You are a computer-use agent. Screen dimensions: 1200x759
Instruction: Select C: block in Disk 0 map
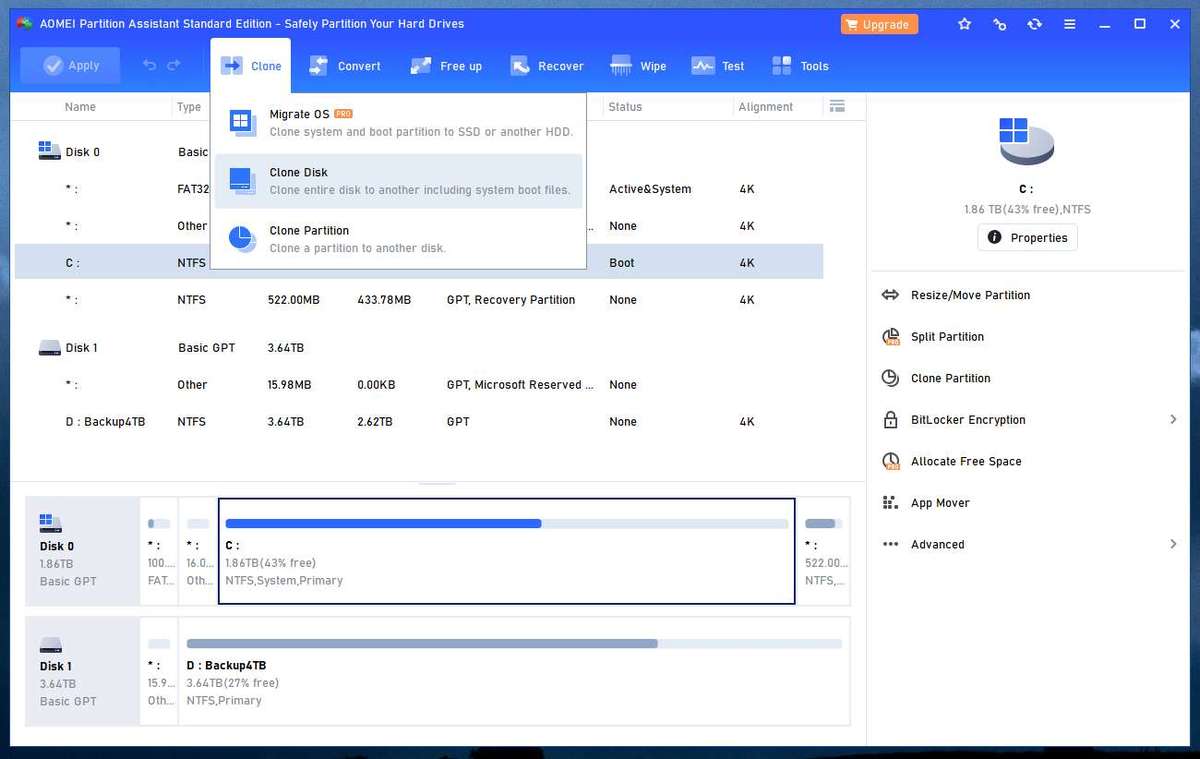(506, 551)
